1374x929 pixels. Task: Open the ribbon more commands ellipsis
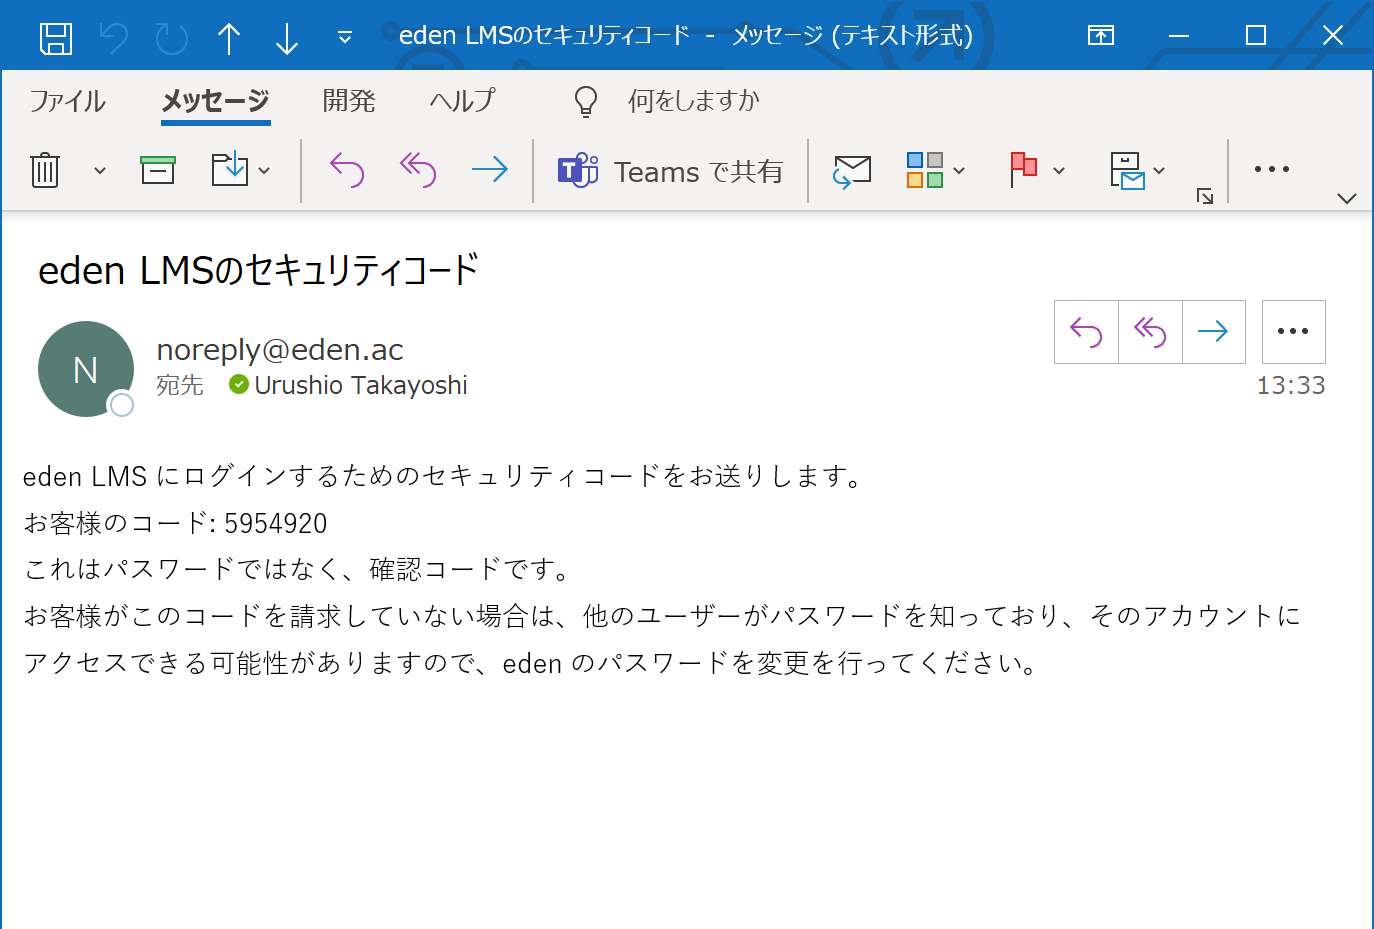1272,169
